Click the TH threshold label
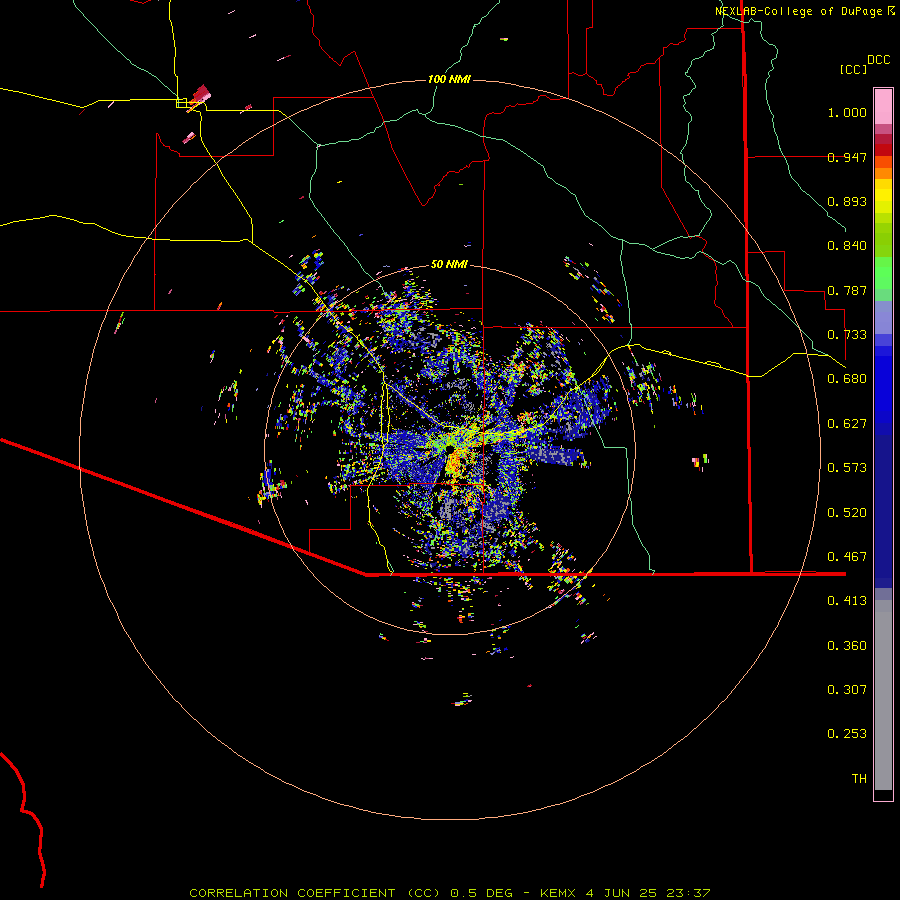900x900 pixels. (859, 779)
